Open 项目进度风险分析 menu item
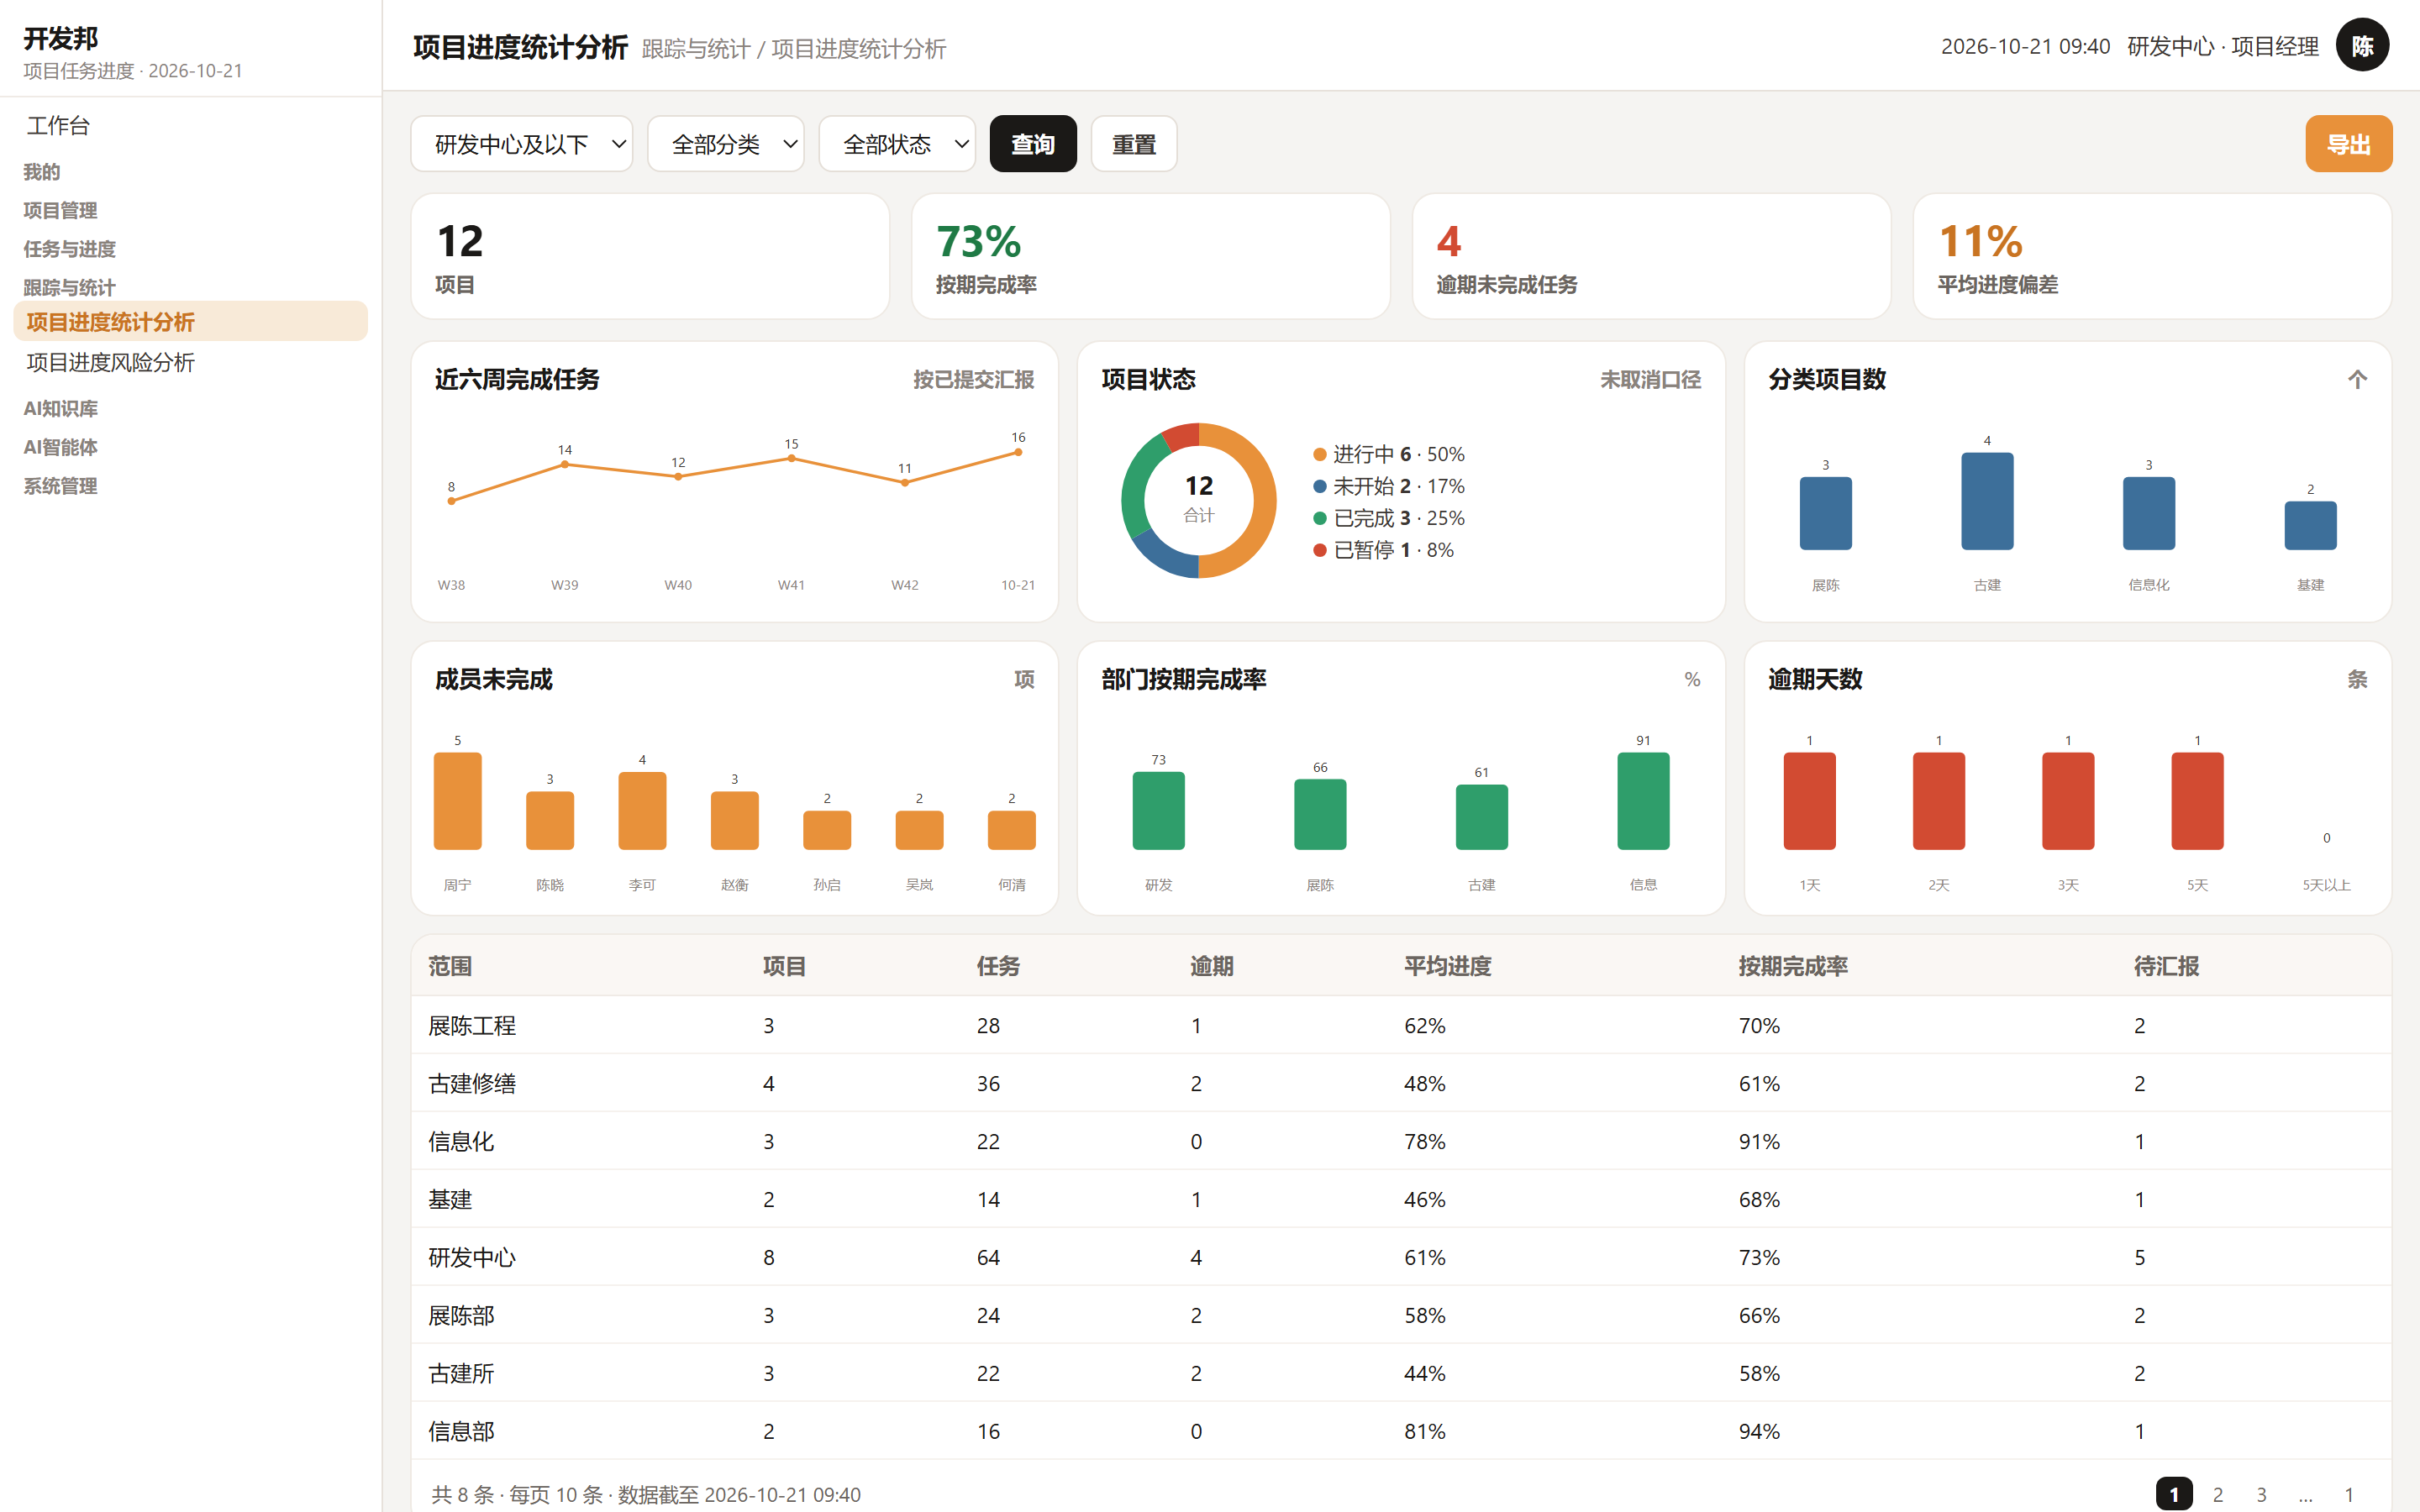Viewport: 2420px width, 1512px height. (190, 362)
